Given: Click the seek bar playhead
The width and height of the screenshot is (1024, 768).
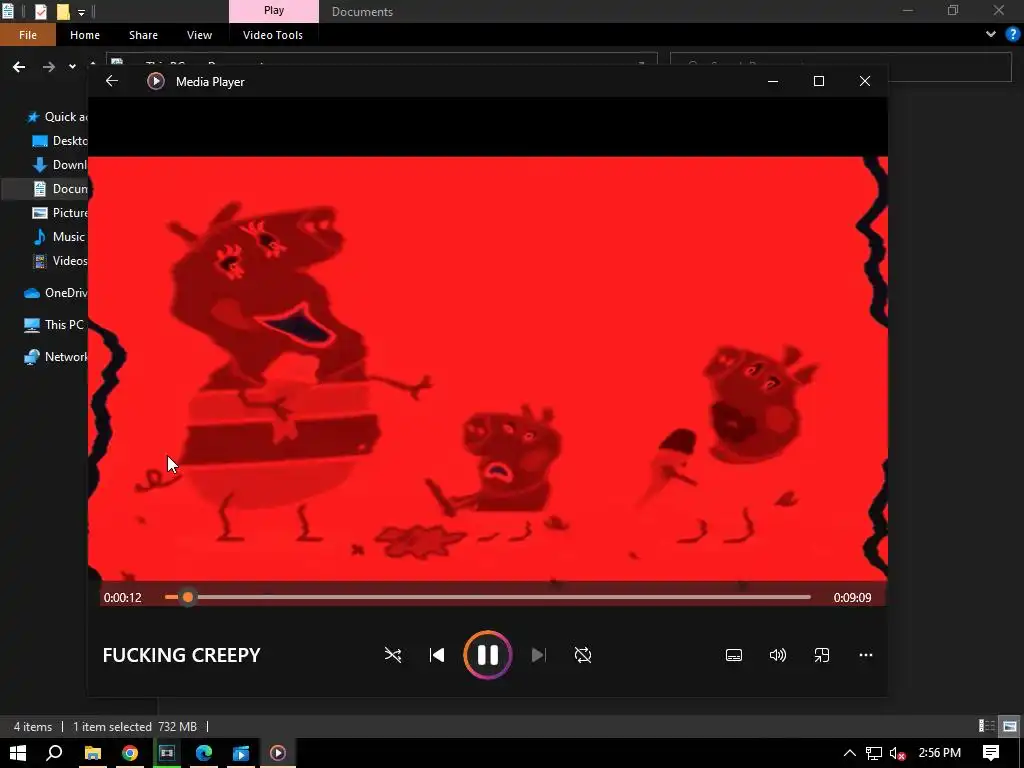Looking at the screenshot, I should tap(188, 598).
